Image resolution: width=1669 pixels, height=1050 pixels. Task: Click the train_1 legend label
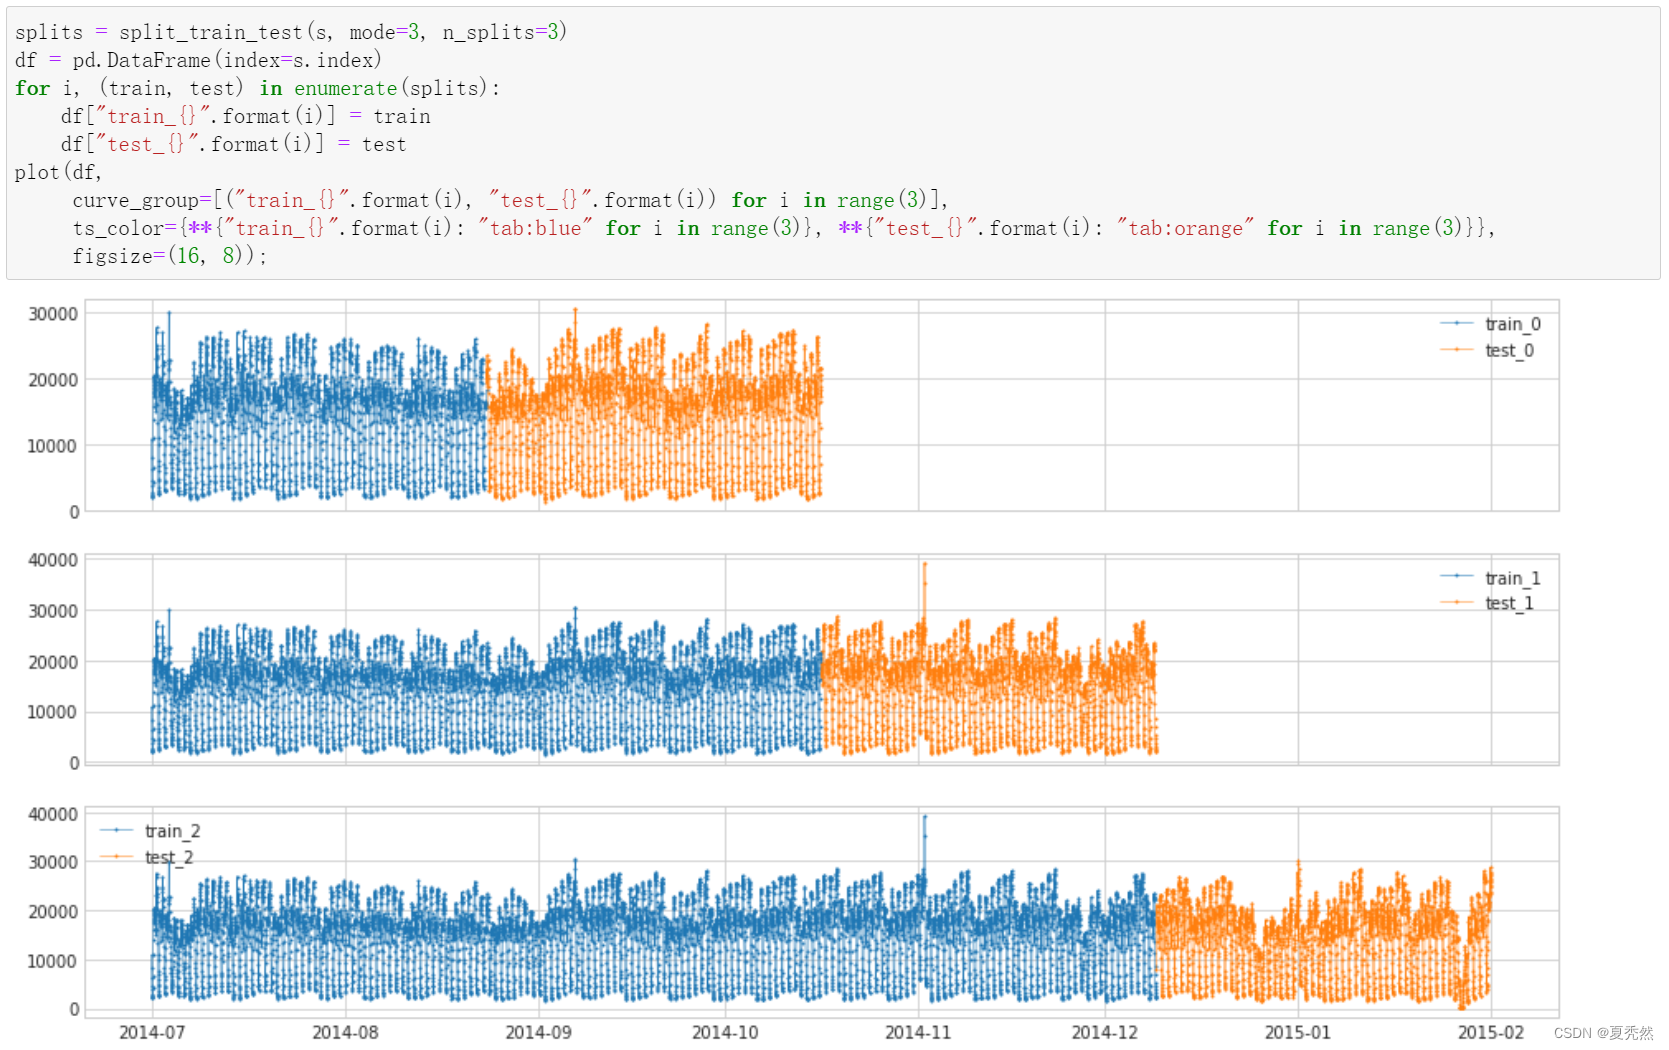(x=1512, y=578)
